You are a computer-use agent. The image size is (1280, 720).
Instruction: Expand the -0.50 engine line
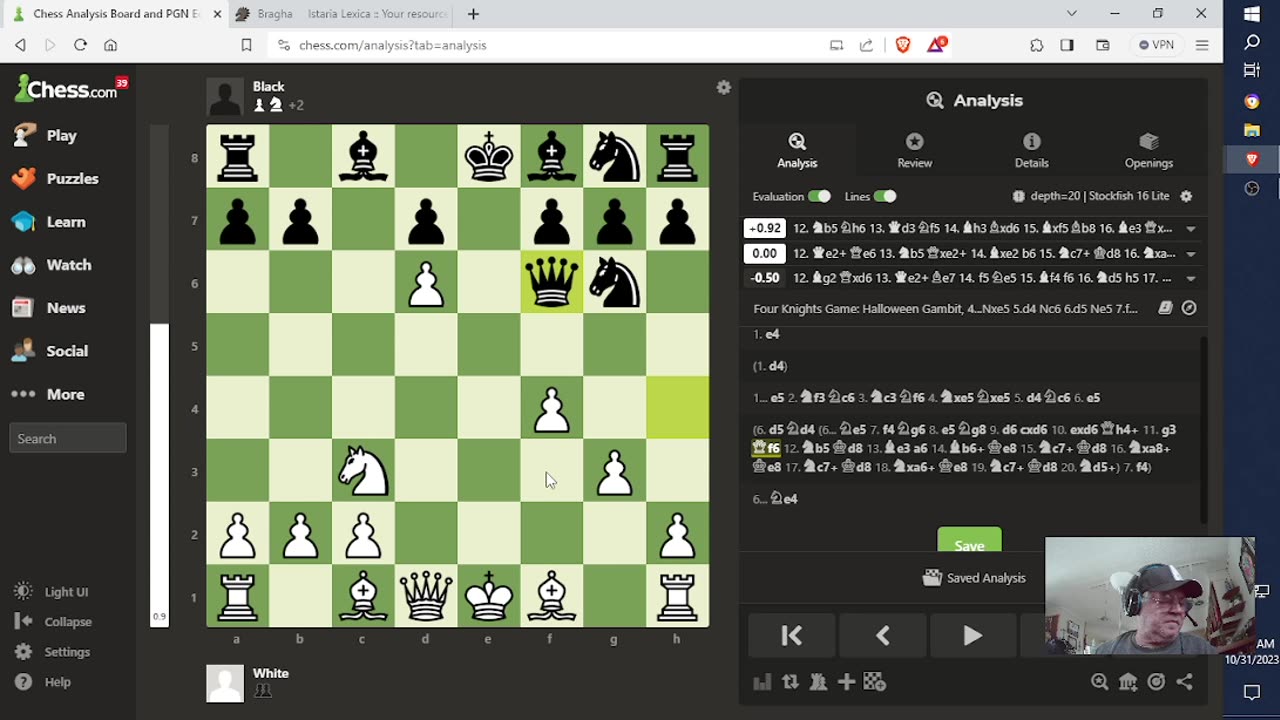1190,278
